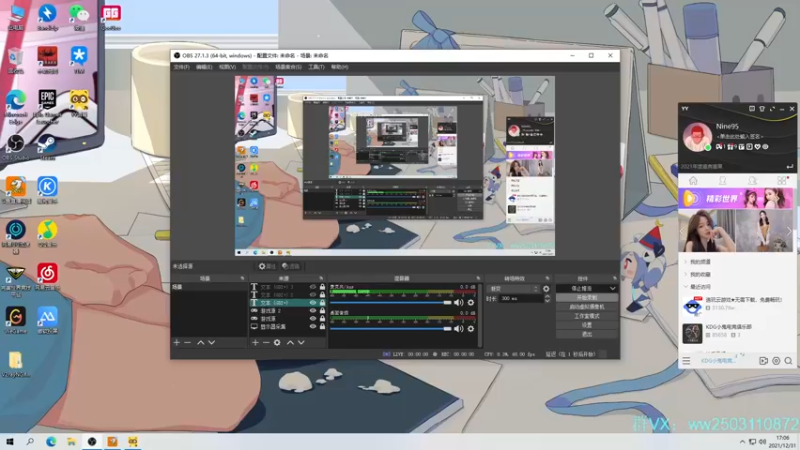
Task: Pop out the sources dock panel
Action: [321, 278]
